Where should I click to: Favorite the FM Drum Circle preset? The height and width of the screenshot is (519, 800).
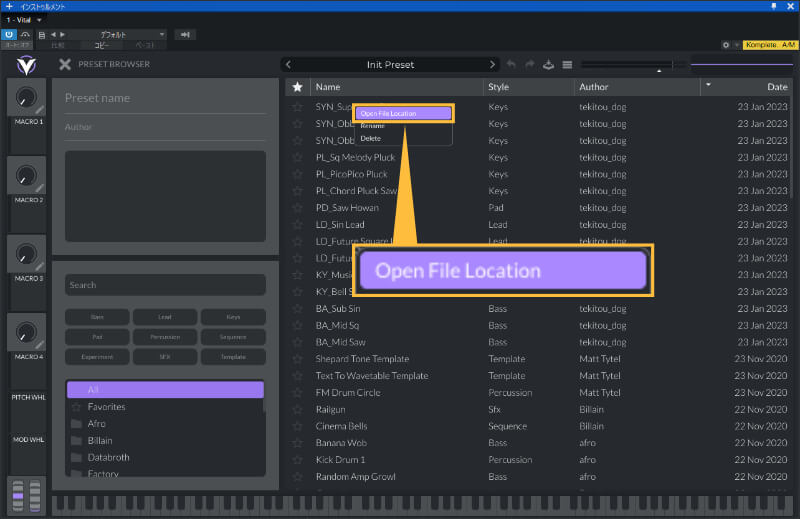coord(297,393)
